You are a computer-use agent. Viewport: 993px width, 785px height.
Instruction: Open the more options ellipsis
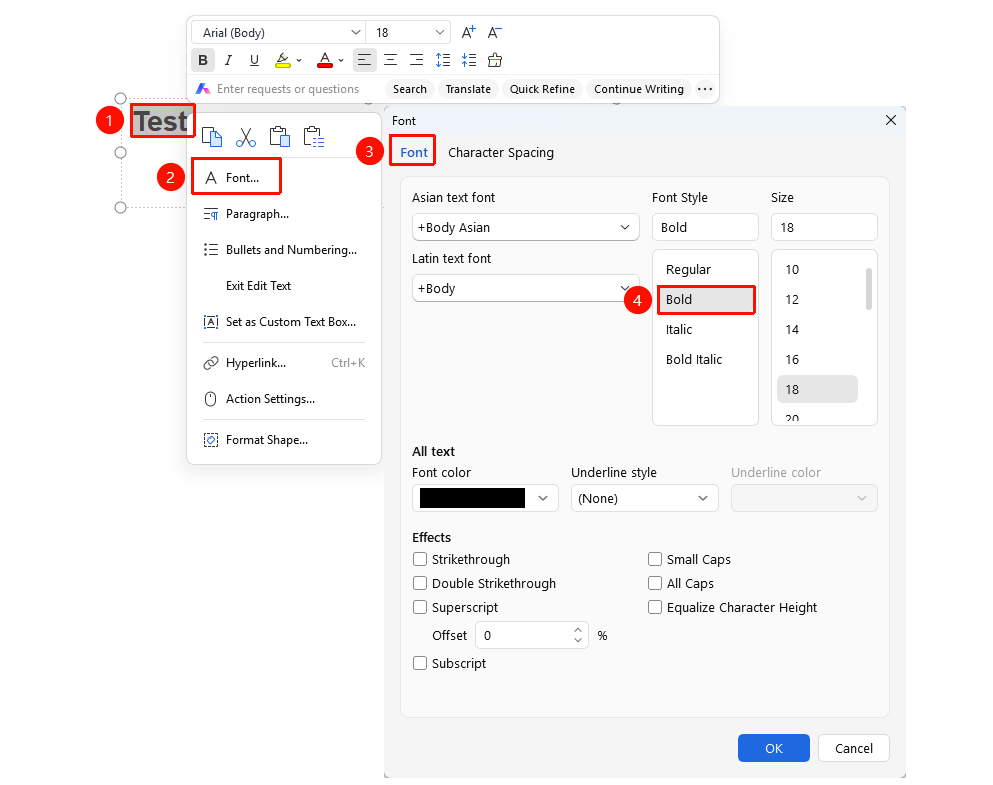click(705, 89)
